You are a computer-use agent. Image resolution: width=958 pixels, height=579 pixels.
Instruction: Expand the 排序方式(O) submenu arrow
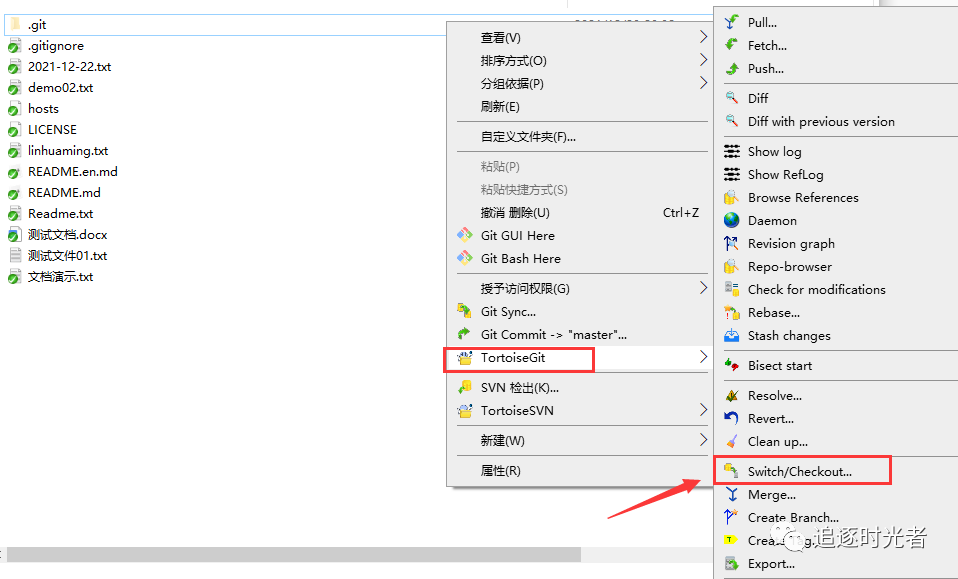(x=703, y=60)
